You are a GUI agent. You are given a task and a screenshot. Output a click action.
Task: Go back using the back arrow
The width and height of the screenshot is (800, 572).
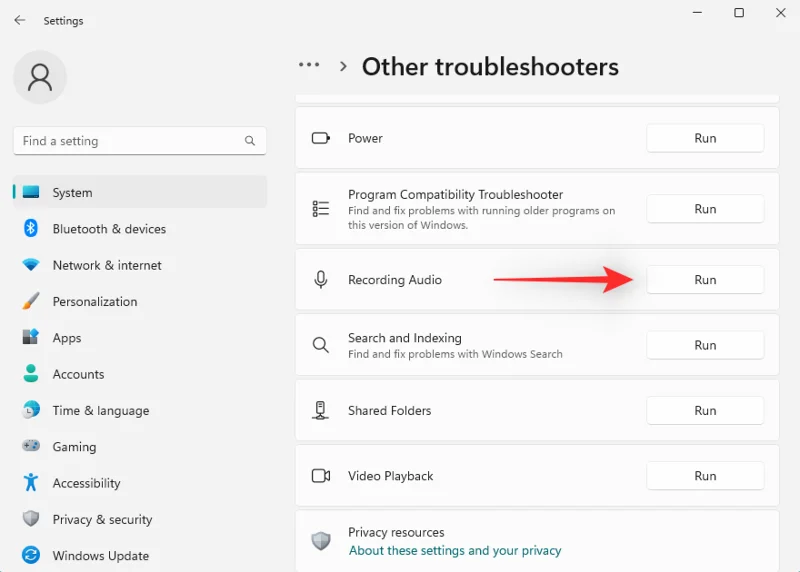(20, 20)
